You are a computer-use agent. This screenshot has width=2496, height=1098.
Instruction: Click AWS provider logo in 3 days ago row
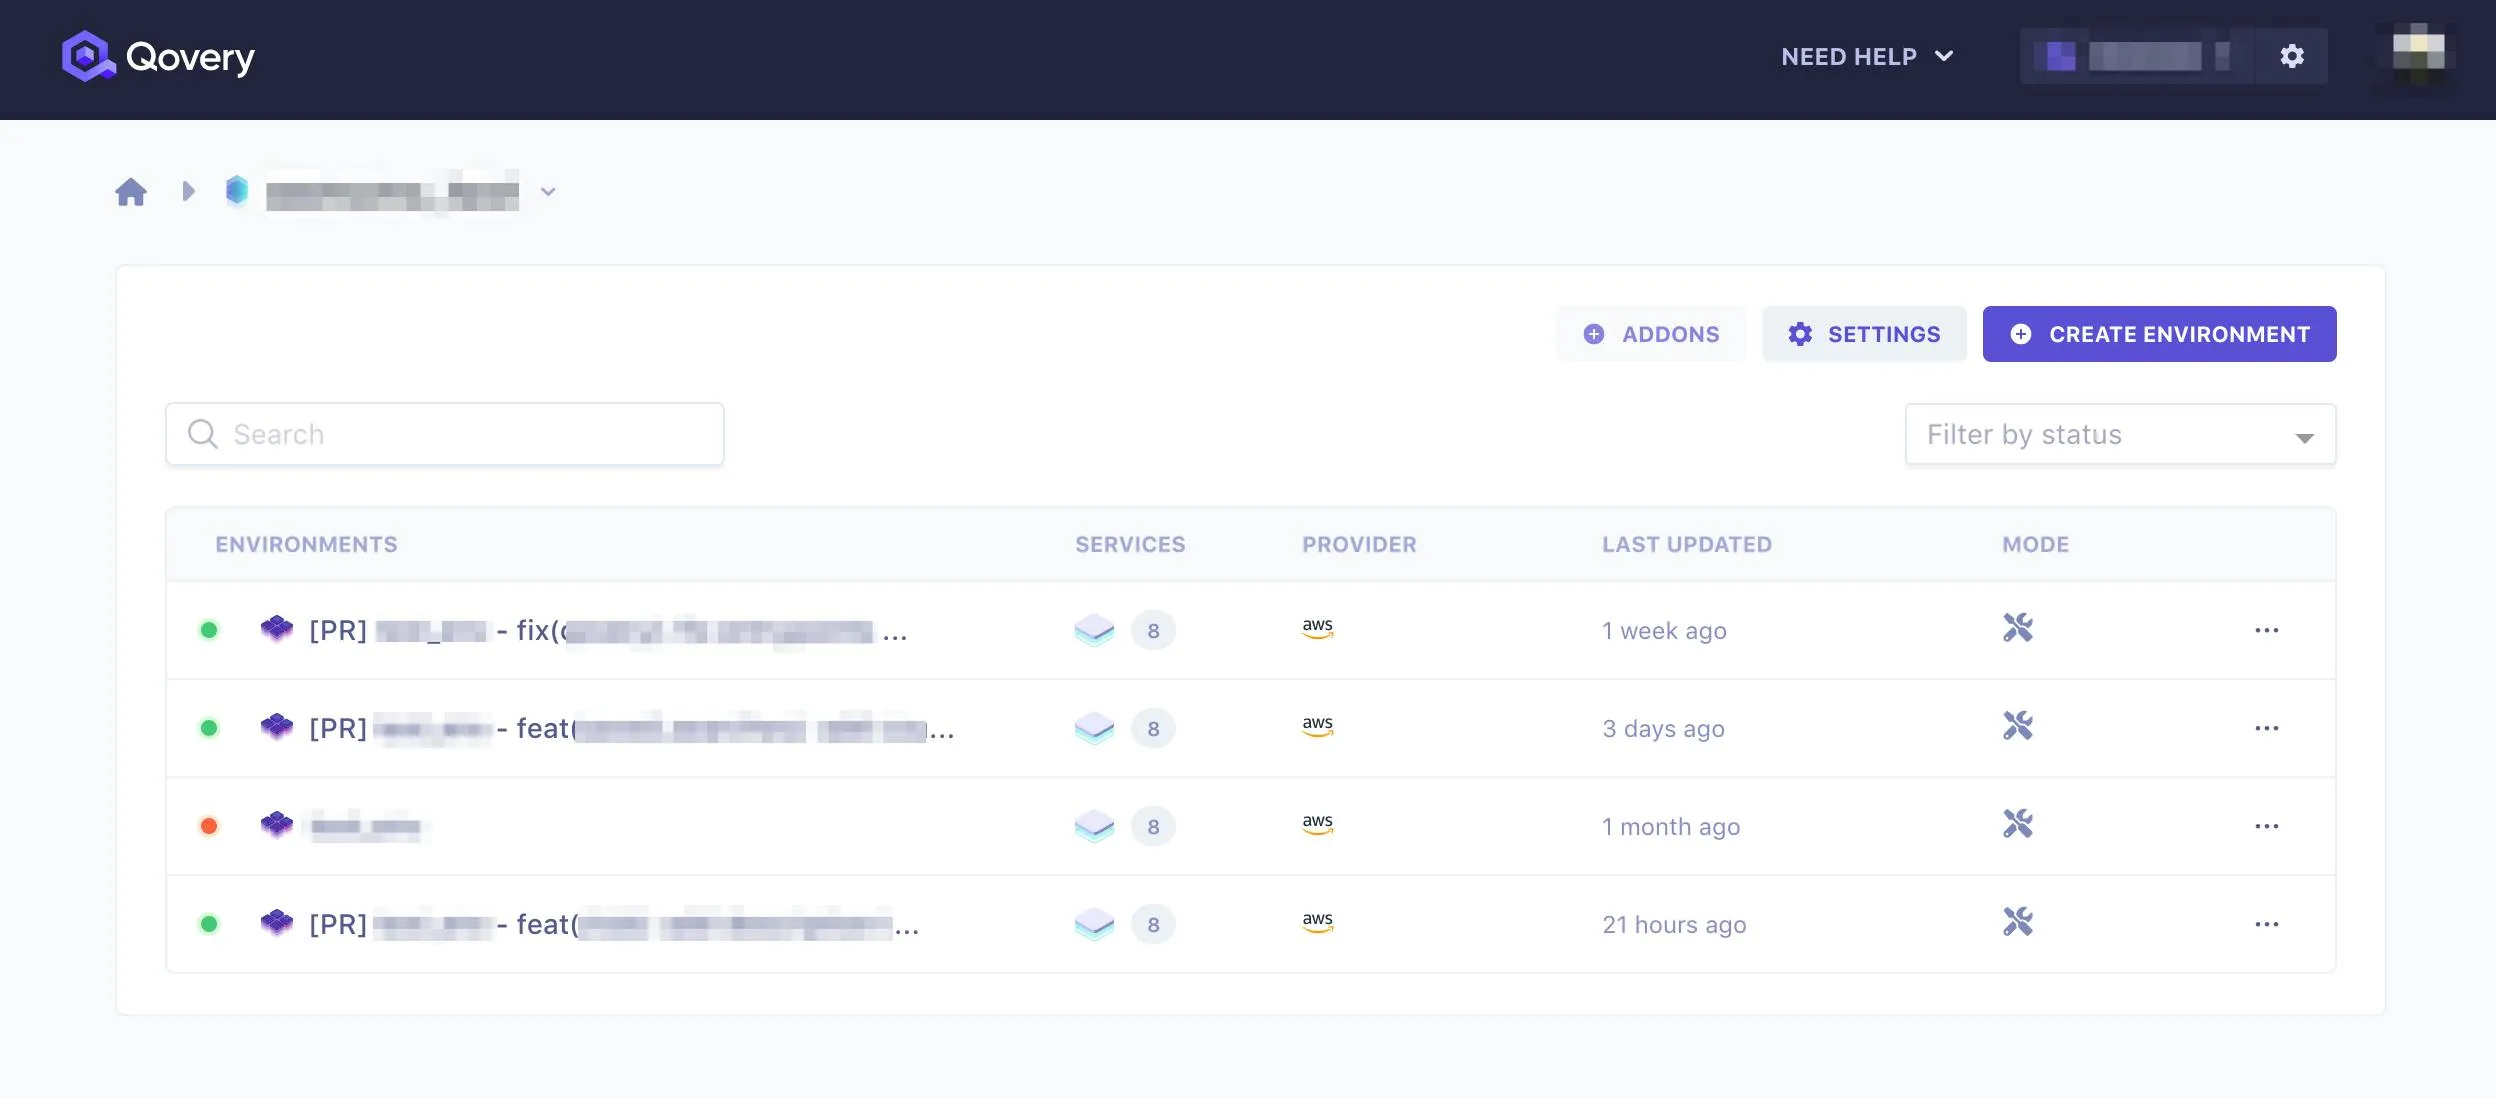coord(1318,726)
